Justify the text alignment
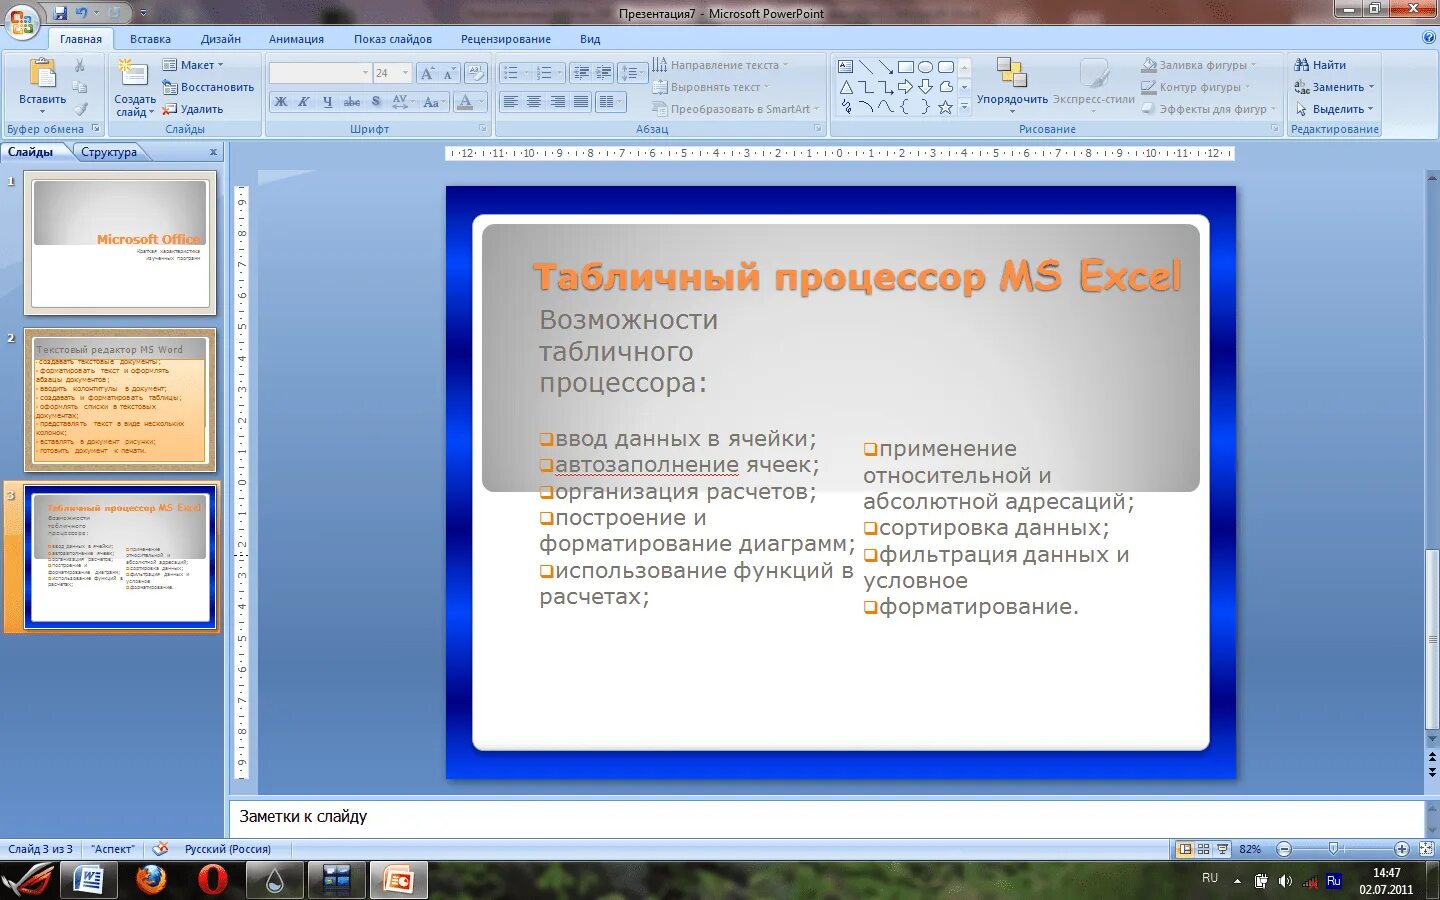Screen dimensions: 1440x900 [x=580, y=102]
